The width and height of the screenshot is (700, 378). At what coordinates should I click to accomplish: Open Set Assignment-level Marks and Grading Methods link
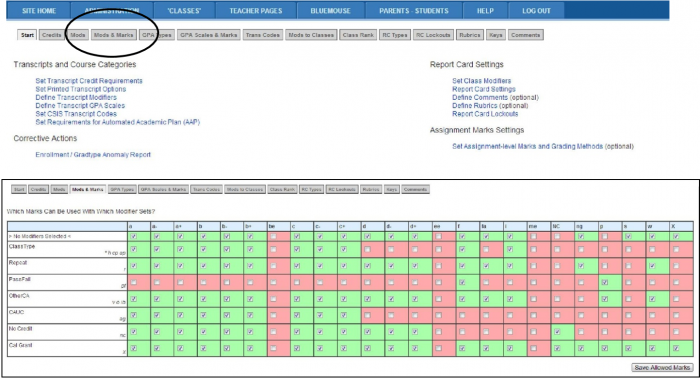point(528,146)
